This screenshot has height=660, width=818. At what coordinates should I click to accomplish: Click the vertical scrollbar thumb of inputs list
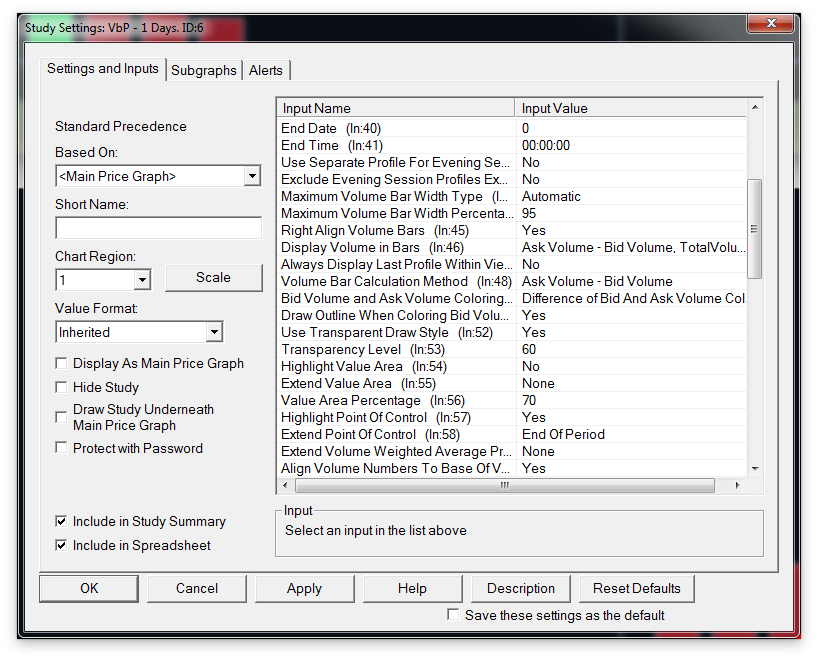click(754, 229)
